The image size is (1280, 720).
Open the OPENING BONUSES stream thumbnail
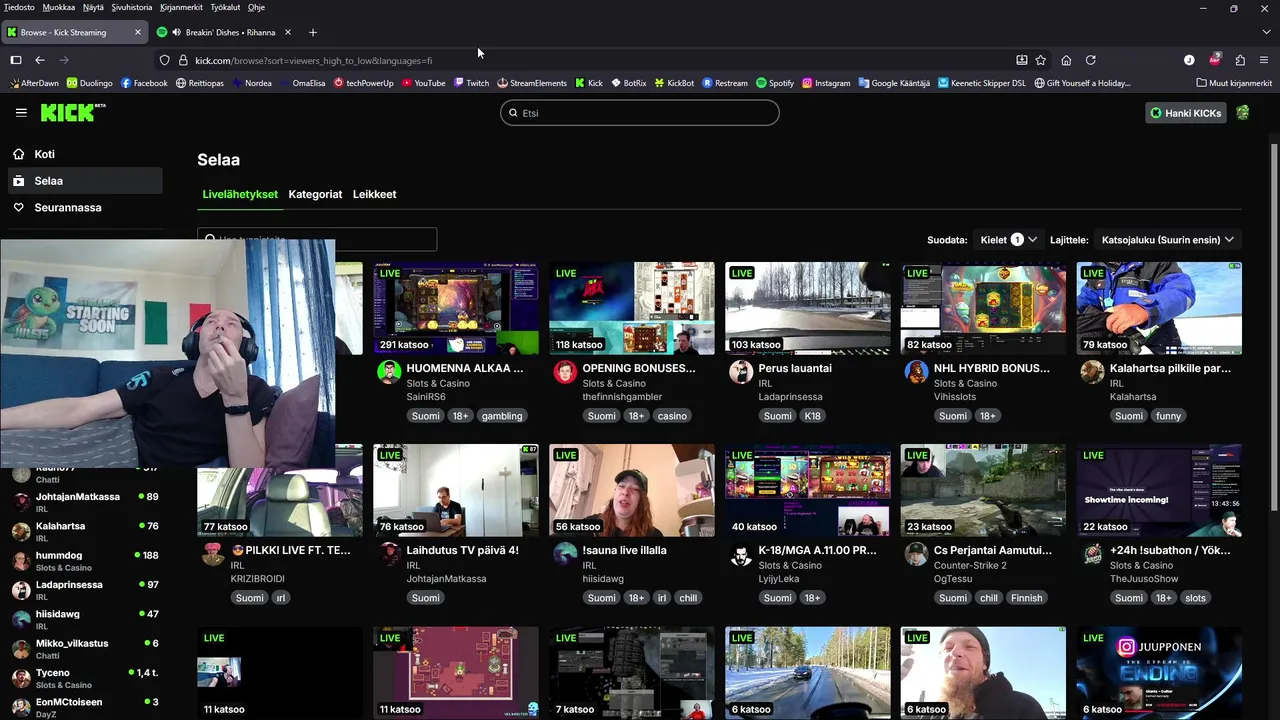point(632,308)
